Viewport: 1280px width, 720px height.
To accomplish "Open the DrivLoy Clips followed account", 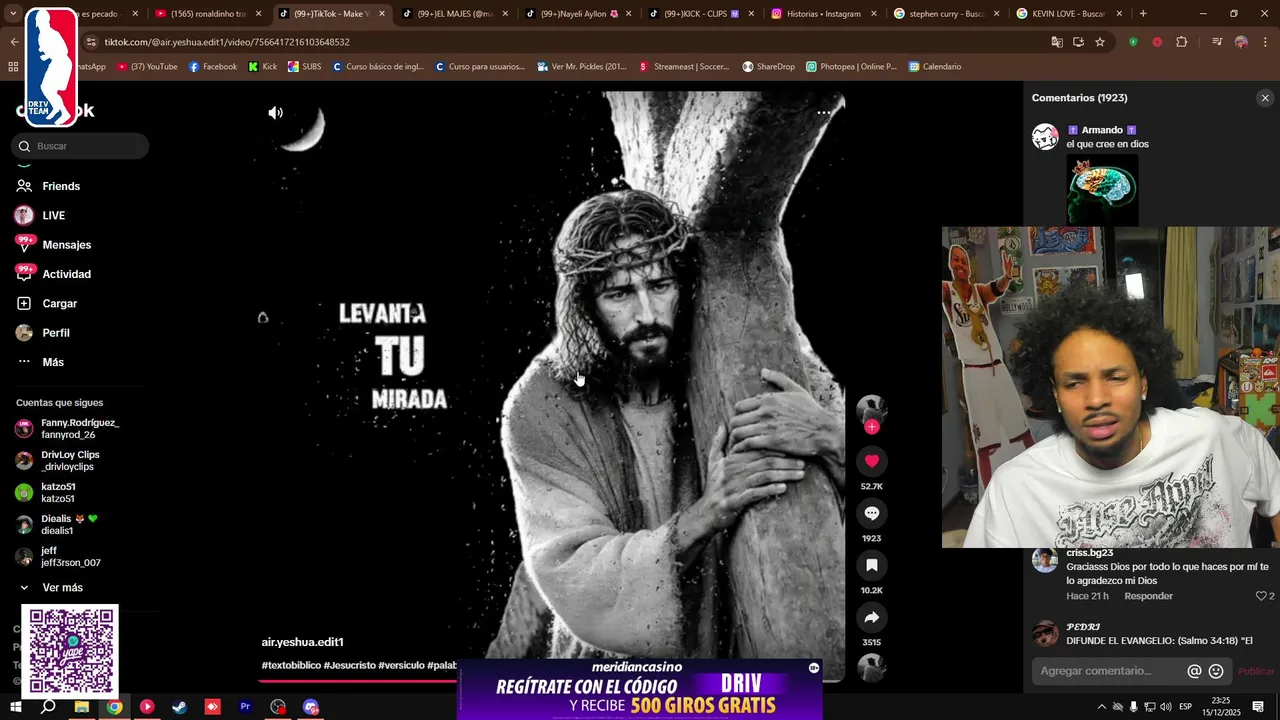I will [68, 461].
